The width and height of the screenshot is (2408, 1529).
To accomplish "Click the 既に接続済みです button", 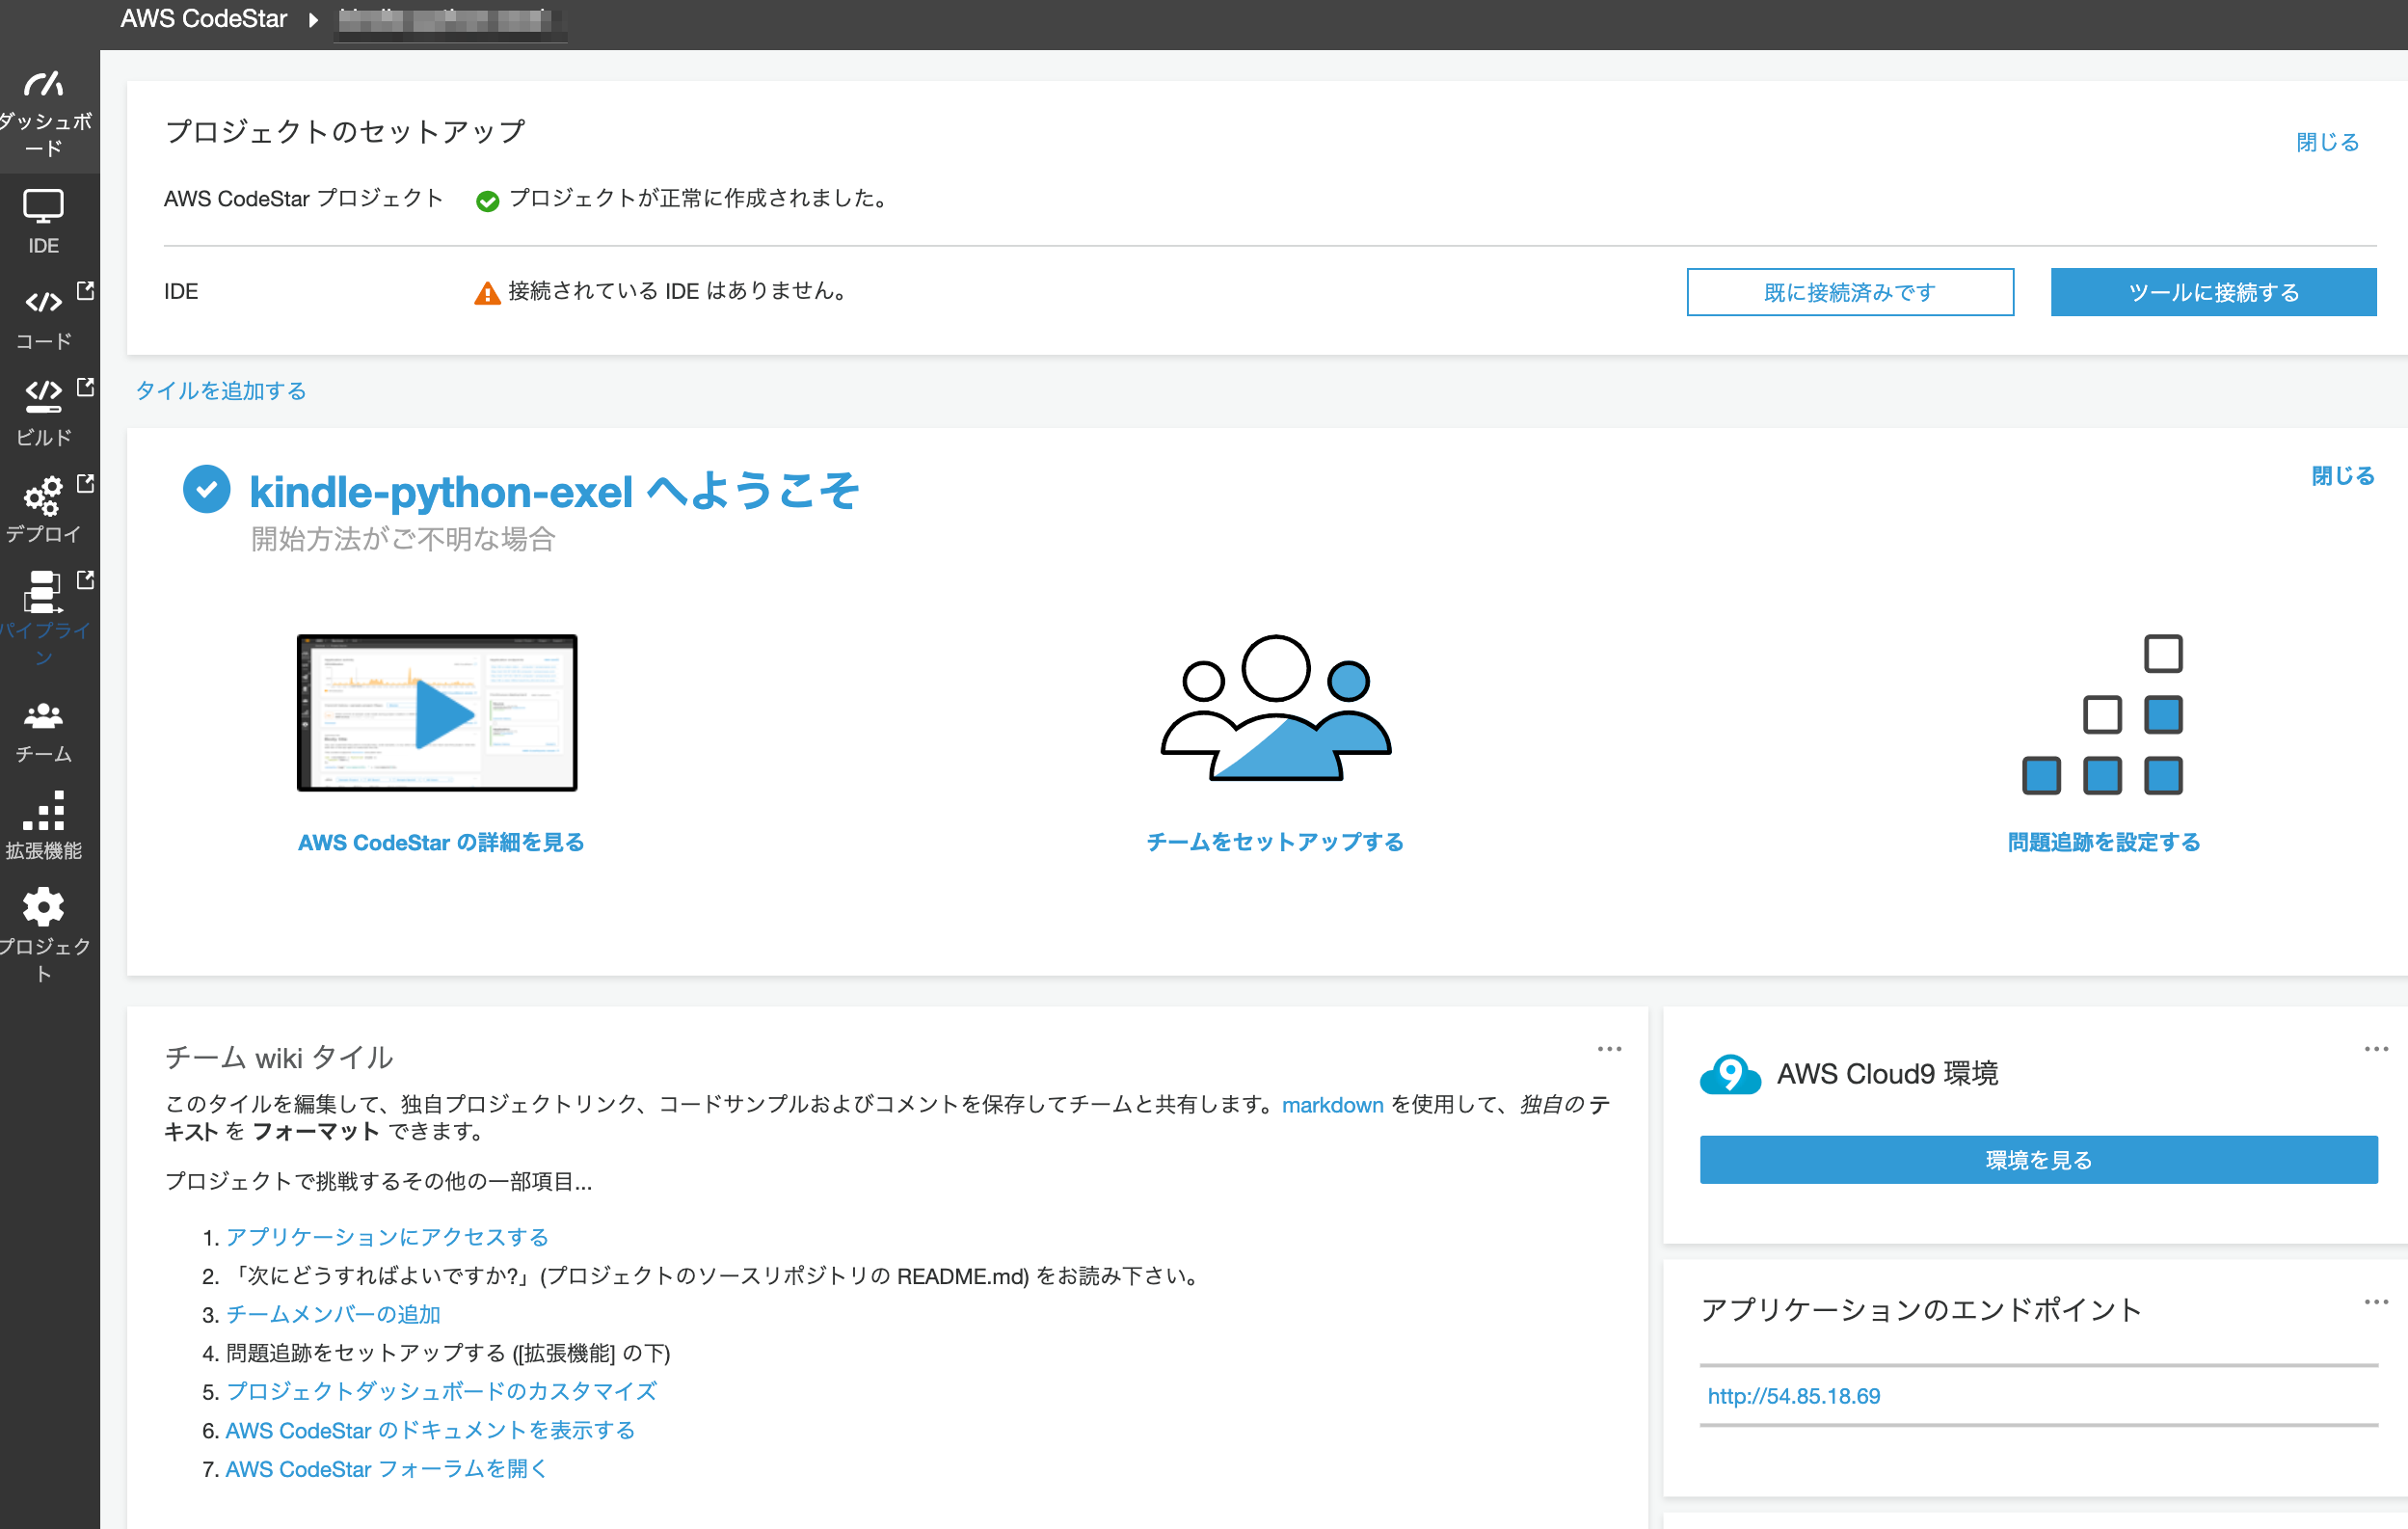I will tap(1850, 292).
